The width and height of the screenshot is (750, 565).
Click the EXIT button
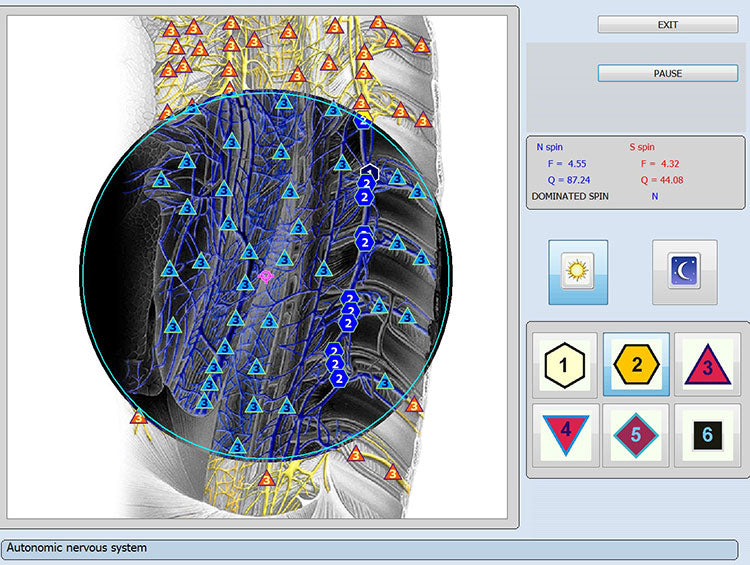(667, 24)
